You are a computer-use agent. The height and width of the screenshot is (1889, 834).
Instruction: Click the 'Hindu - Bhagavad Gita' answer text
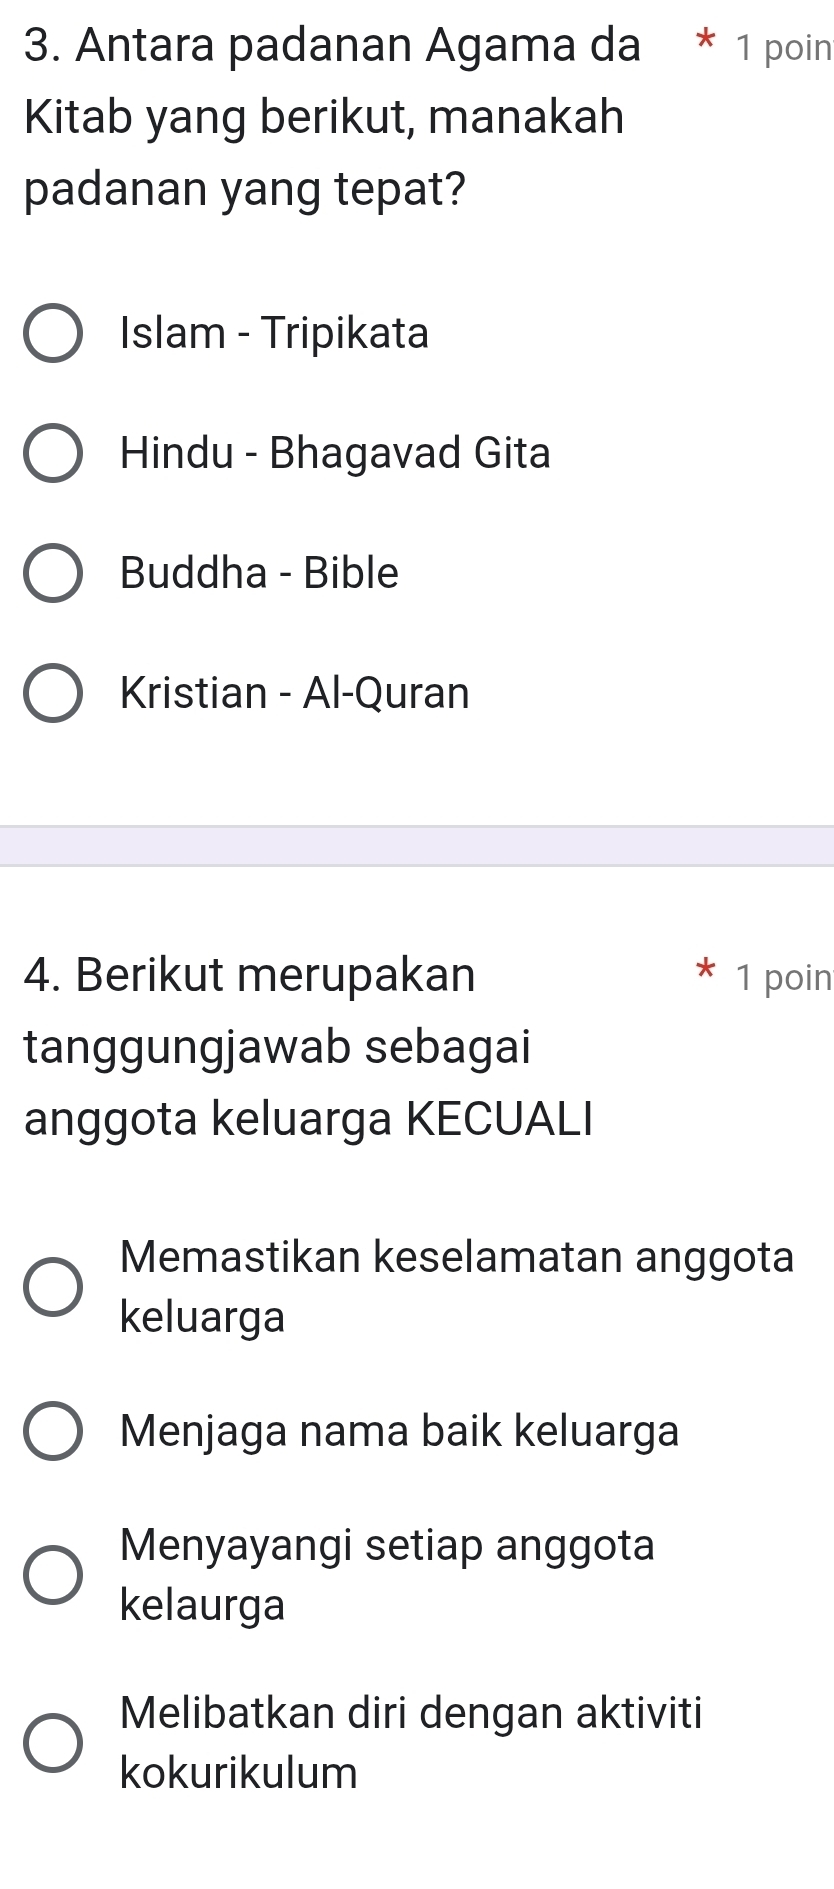335,453
